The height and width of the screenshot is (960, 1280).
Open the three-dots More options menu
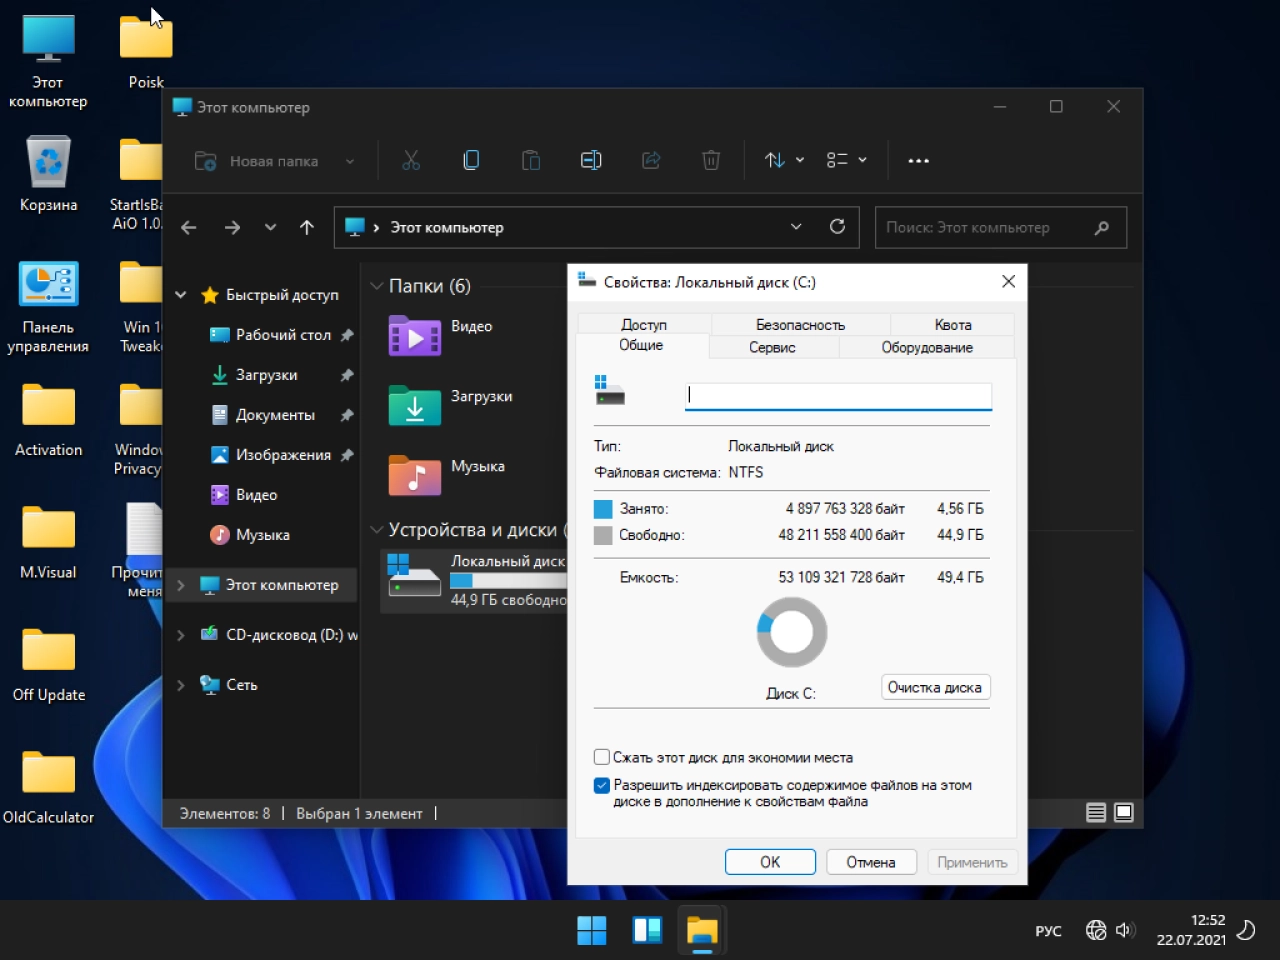tap(918, 160)
